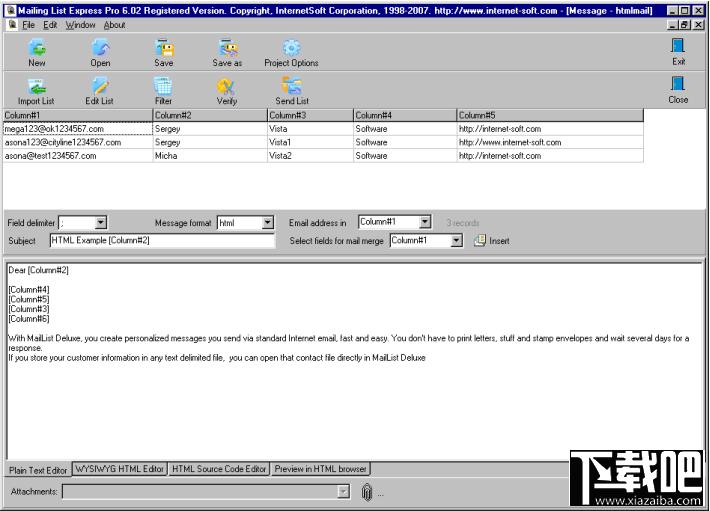Viewport: 710px width, 511px height.
Task: Minimize the inner Message document window
Action: [x=672, y=25]
